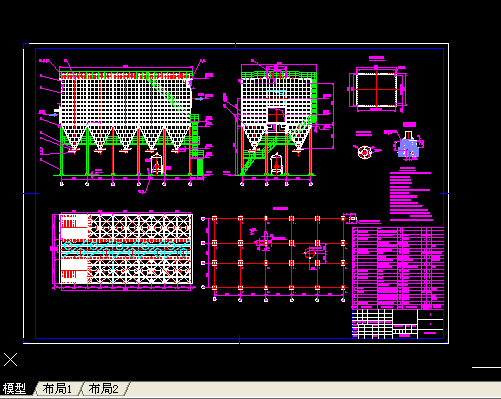Select the front elevation view drawing
The image size is (501, 399).
(126, 126)
